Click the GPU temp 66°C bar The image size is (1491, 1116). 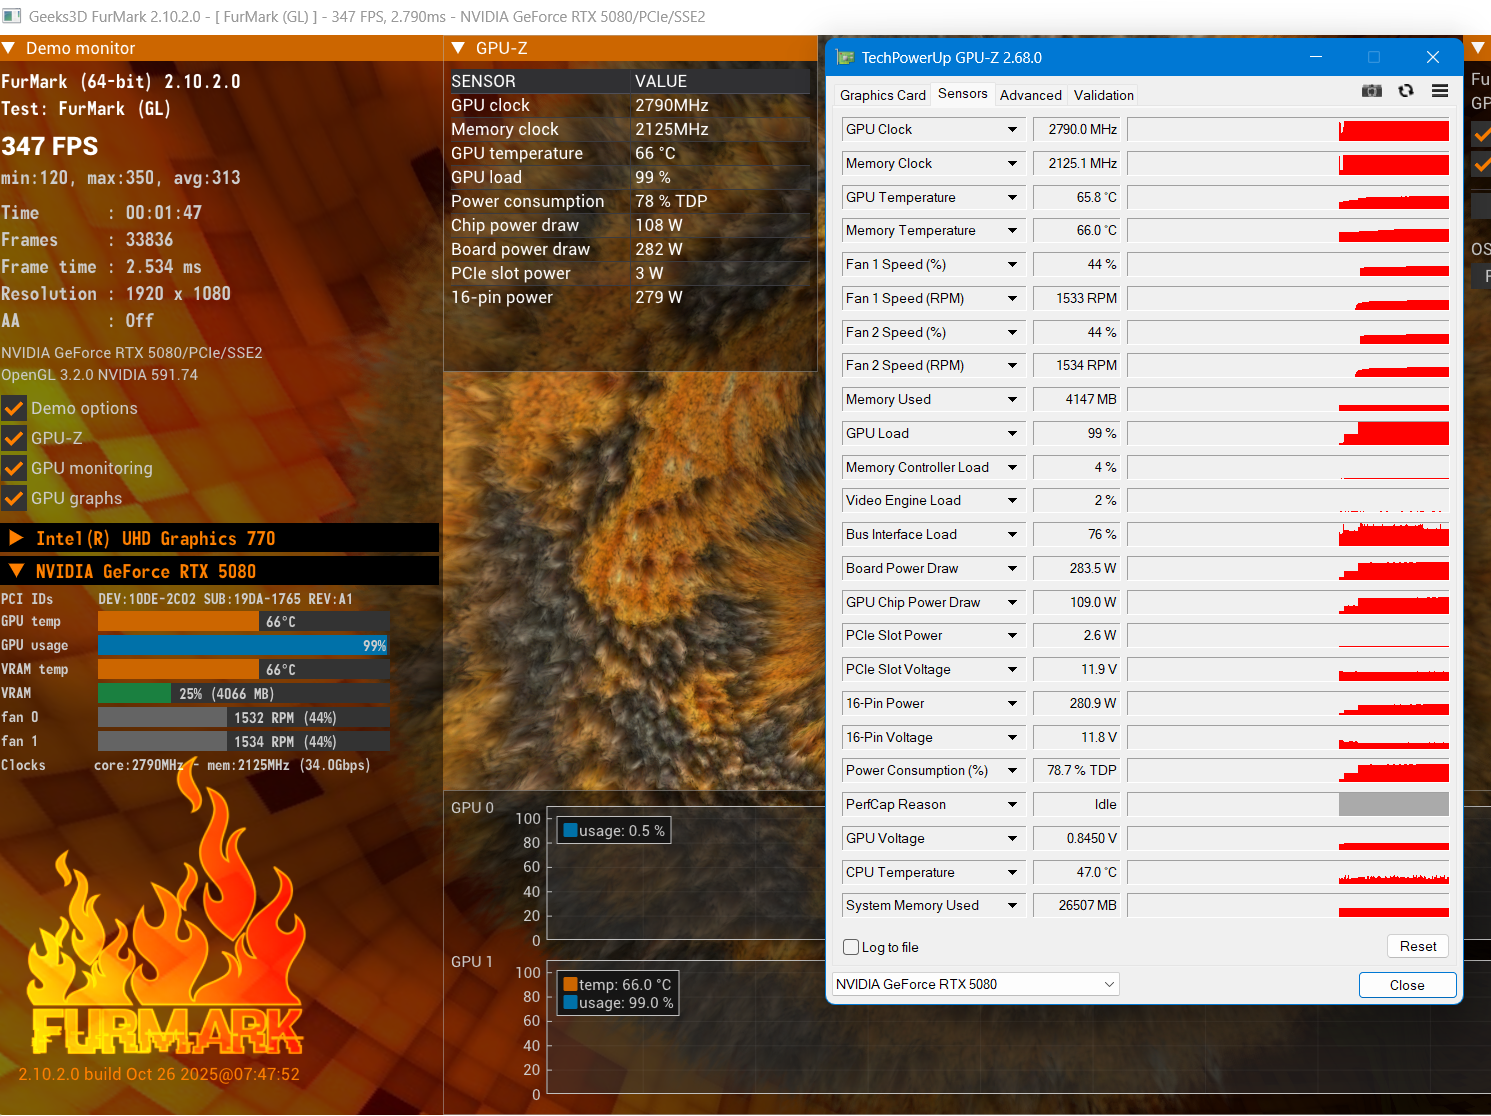(243, 622)
